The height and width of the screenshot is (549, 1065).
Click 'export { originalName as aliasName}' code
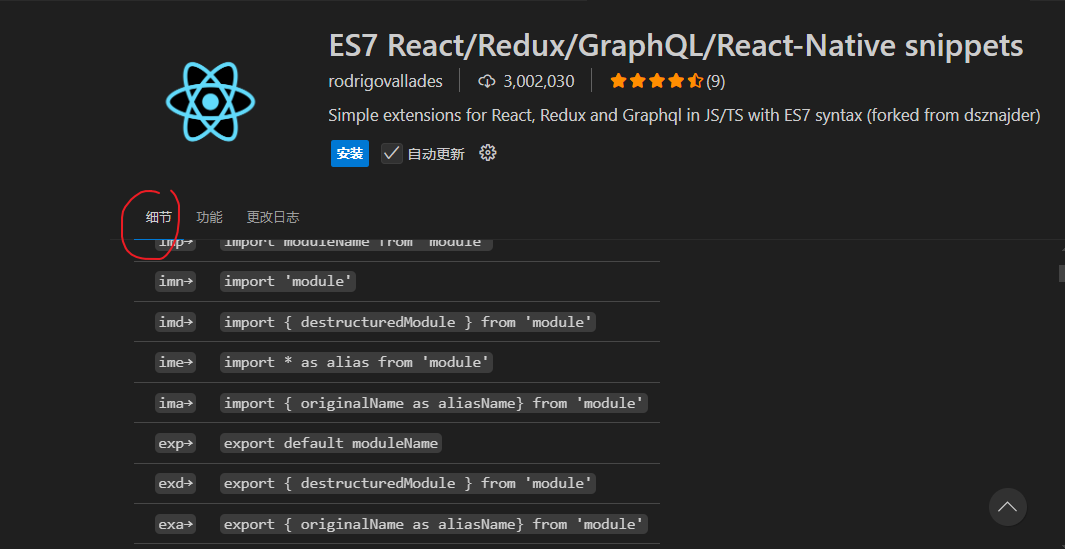pyautogui.click(x=434, y=524)
